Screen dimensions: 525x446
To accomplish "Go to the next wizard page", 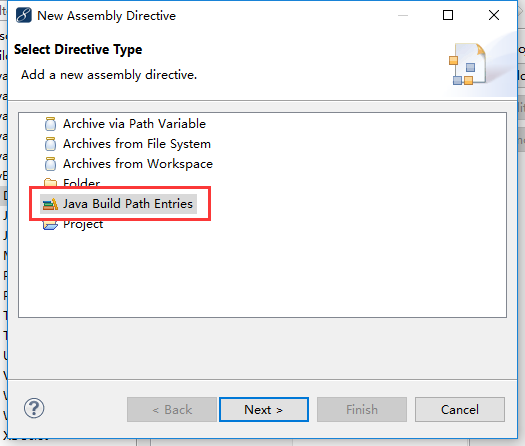I will [264, 410].
